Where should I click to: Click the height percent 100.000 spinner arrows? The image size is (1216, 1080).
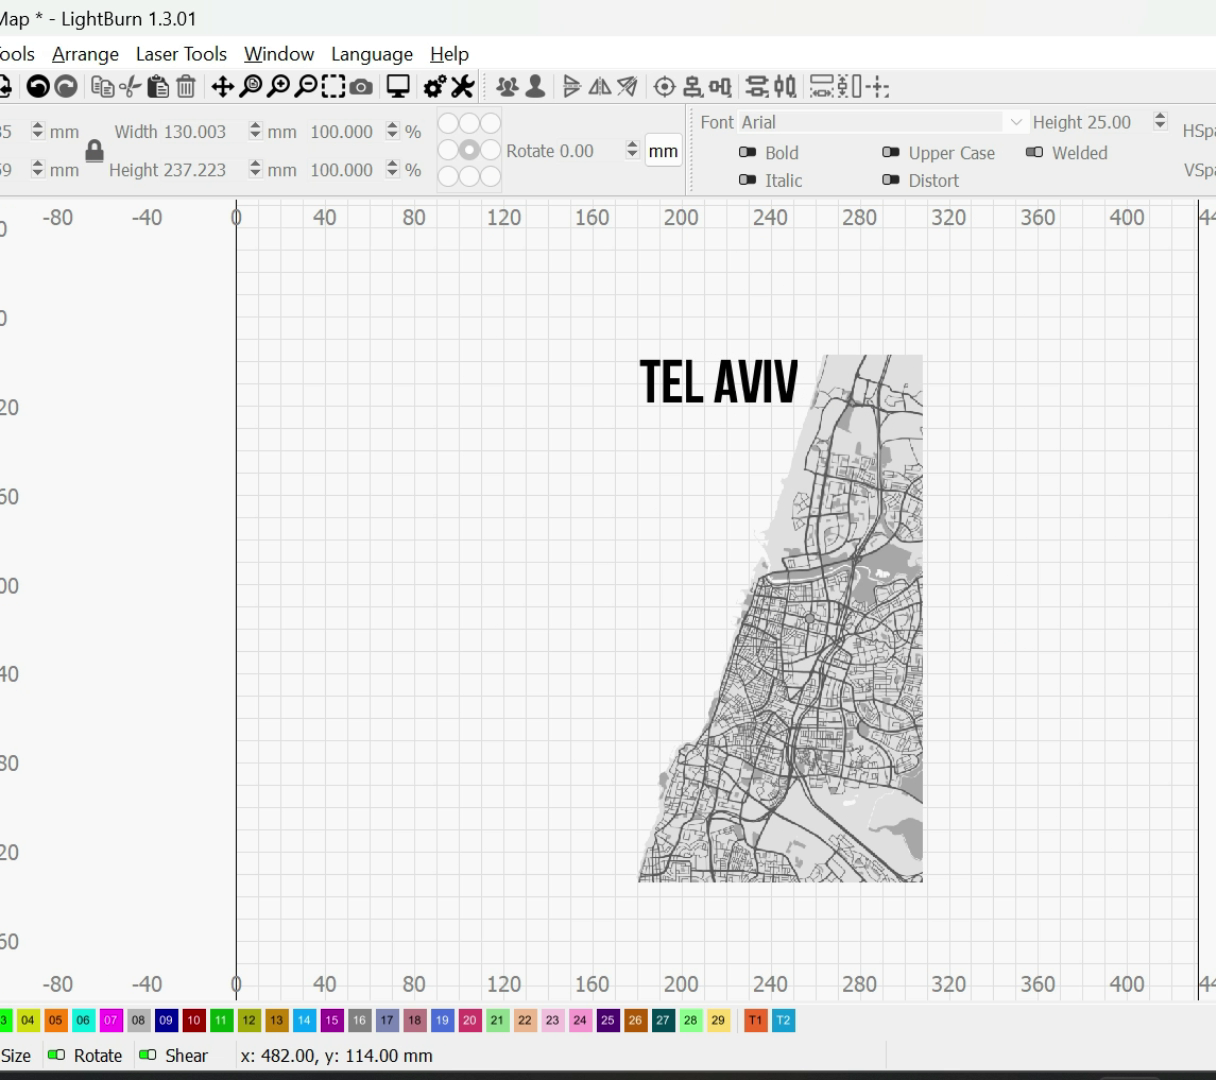click(392, 169)
